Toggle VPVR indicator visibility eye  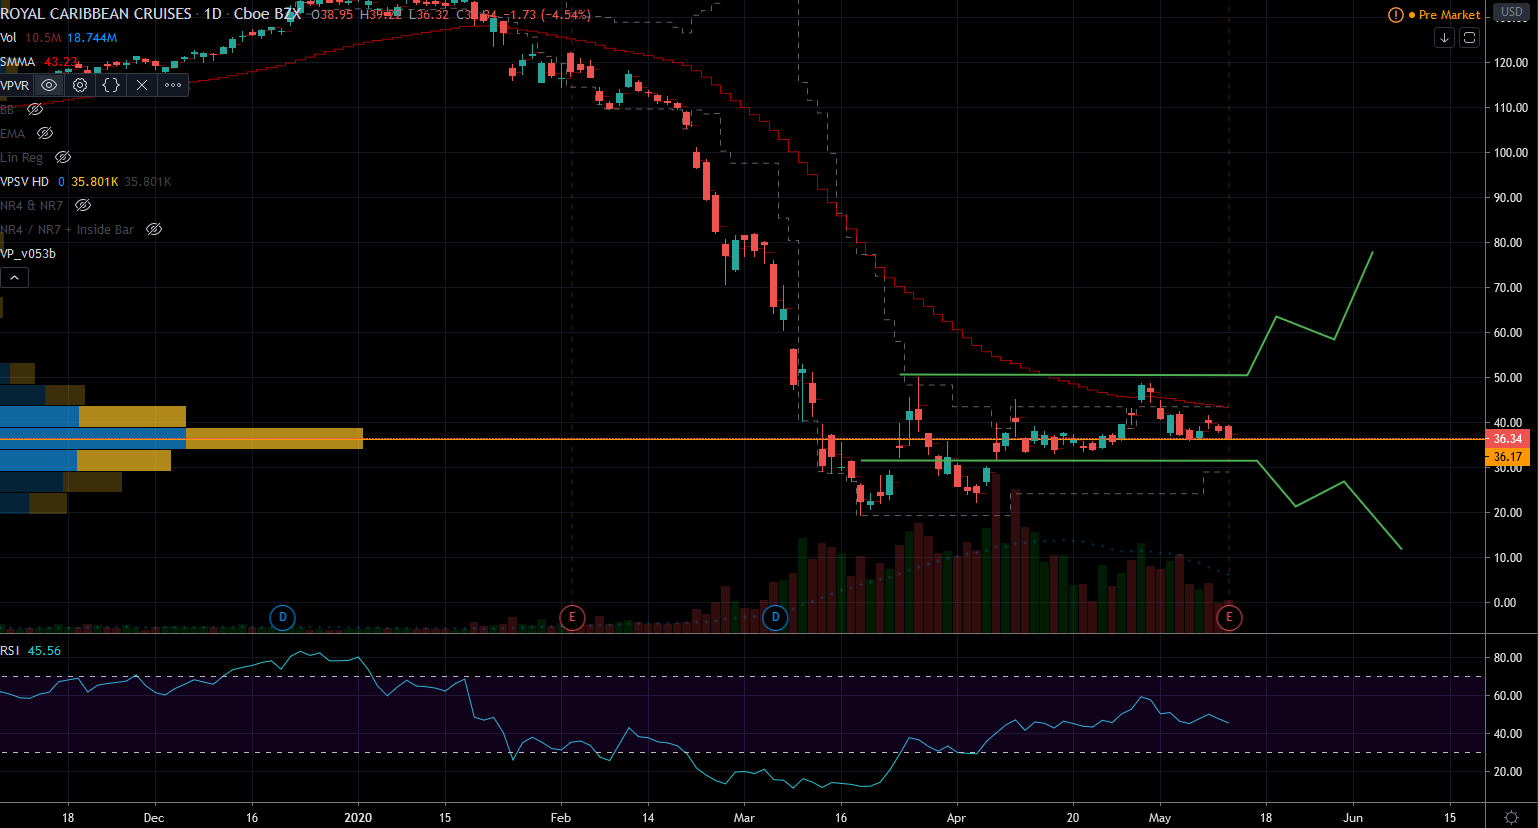click(x=49, y=85)
